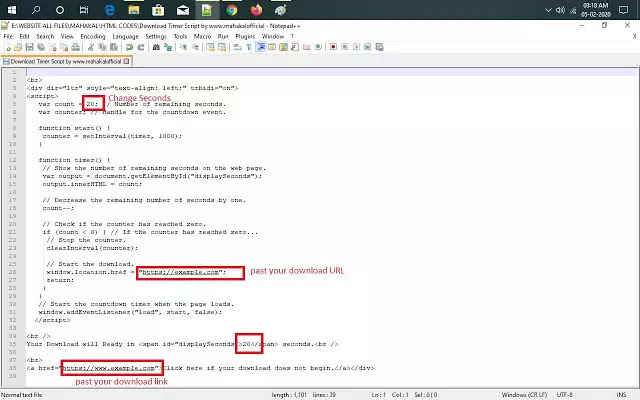Open the View menu
The image size is (640, 400).
click(67, 36)
